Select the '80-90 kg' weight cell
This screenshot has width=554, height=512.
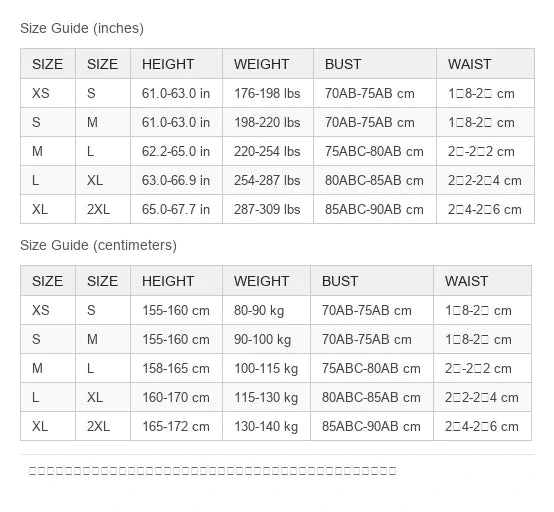[x=266, y=310]
